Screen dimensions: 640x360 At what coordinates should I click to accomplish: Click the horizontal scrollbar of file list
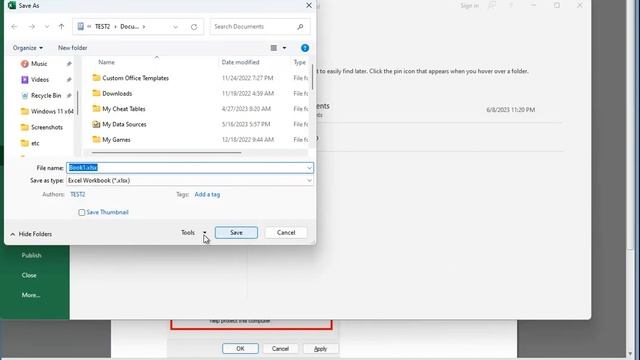(167, 153)
